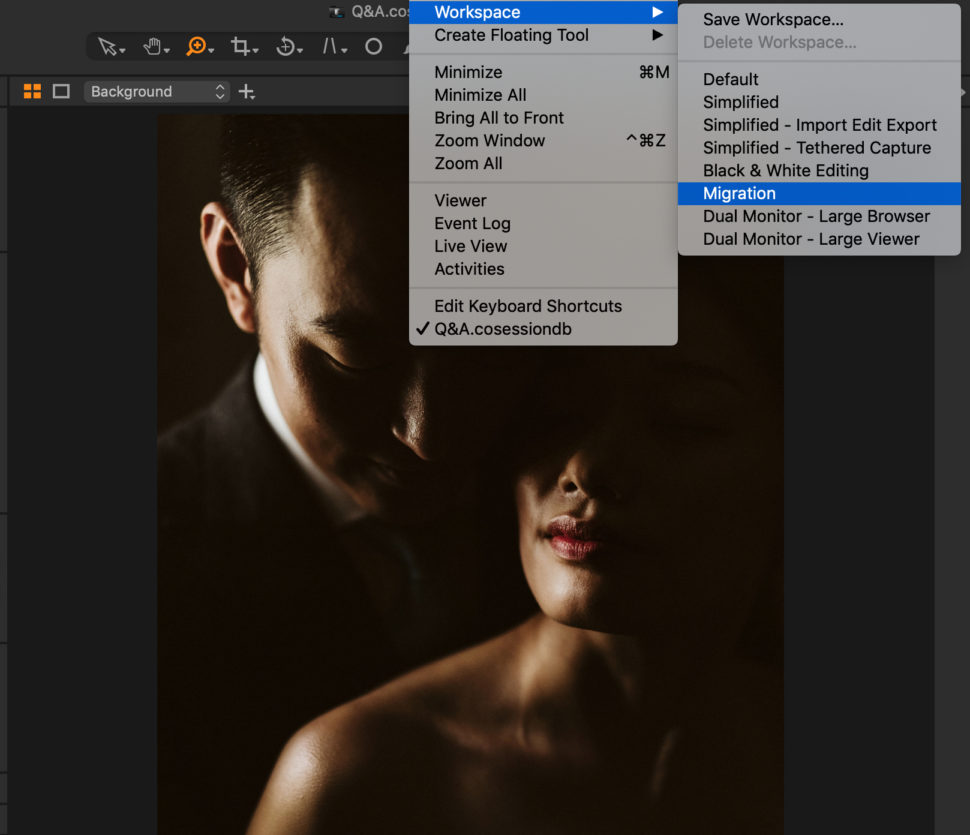Image resolution: width=970 pixels, height=835 pixels.
Task: Open the add-layer plus dropdown
Action: click(246, 91)
